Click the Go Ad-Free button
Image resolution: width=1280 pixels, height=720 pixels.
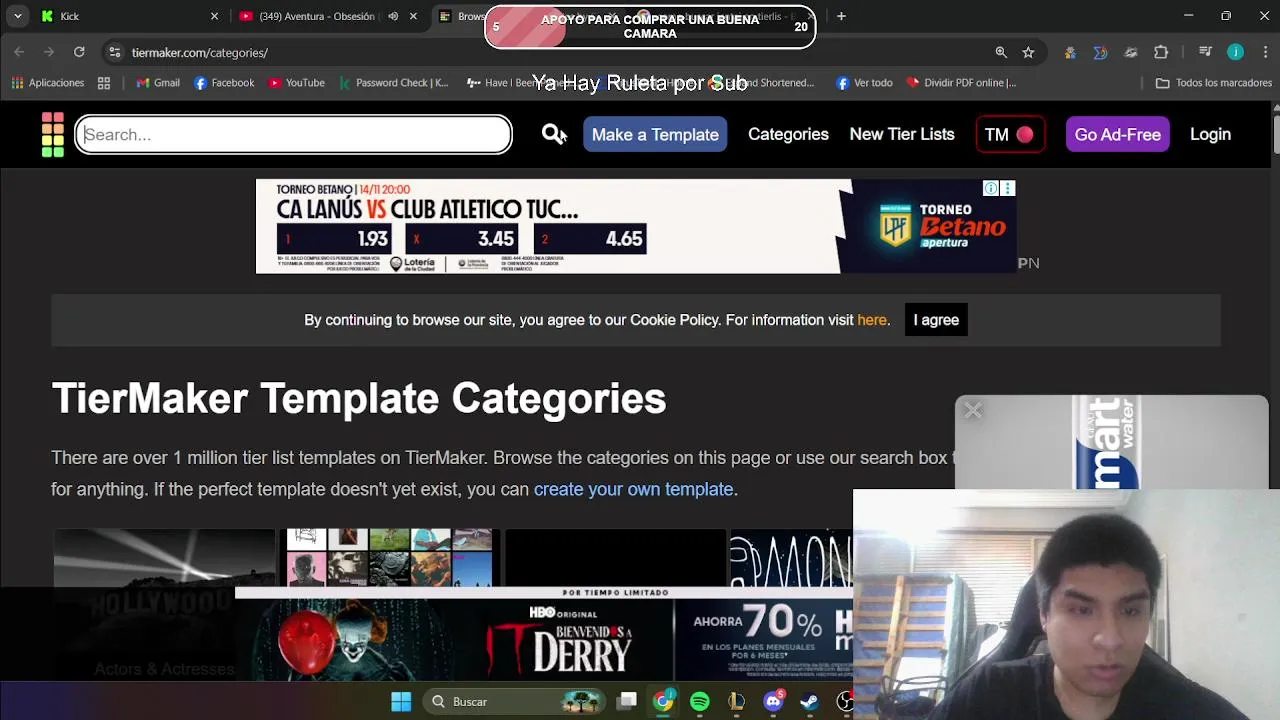tap(1117, 134)
